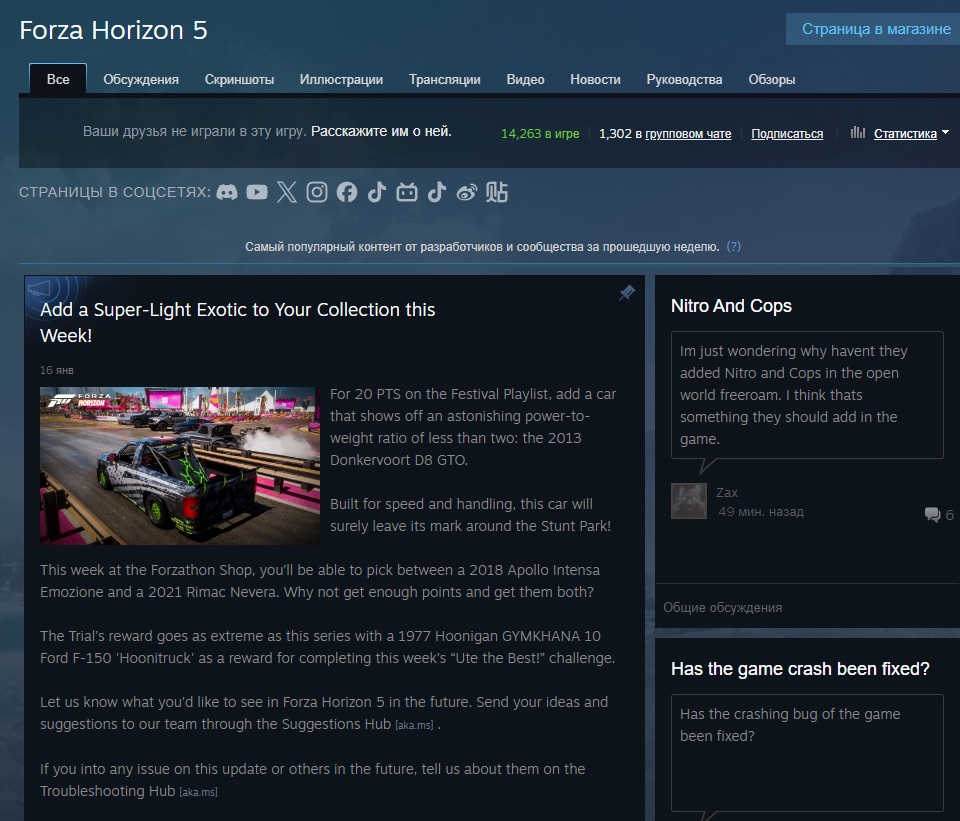Open the X (Twitter) social icon
The height and width of the screenshot is (821, 960).
(x=287, y=192)
